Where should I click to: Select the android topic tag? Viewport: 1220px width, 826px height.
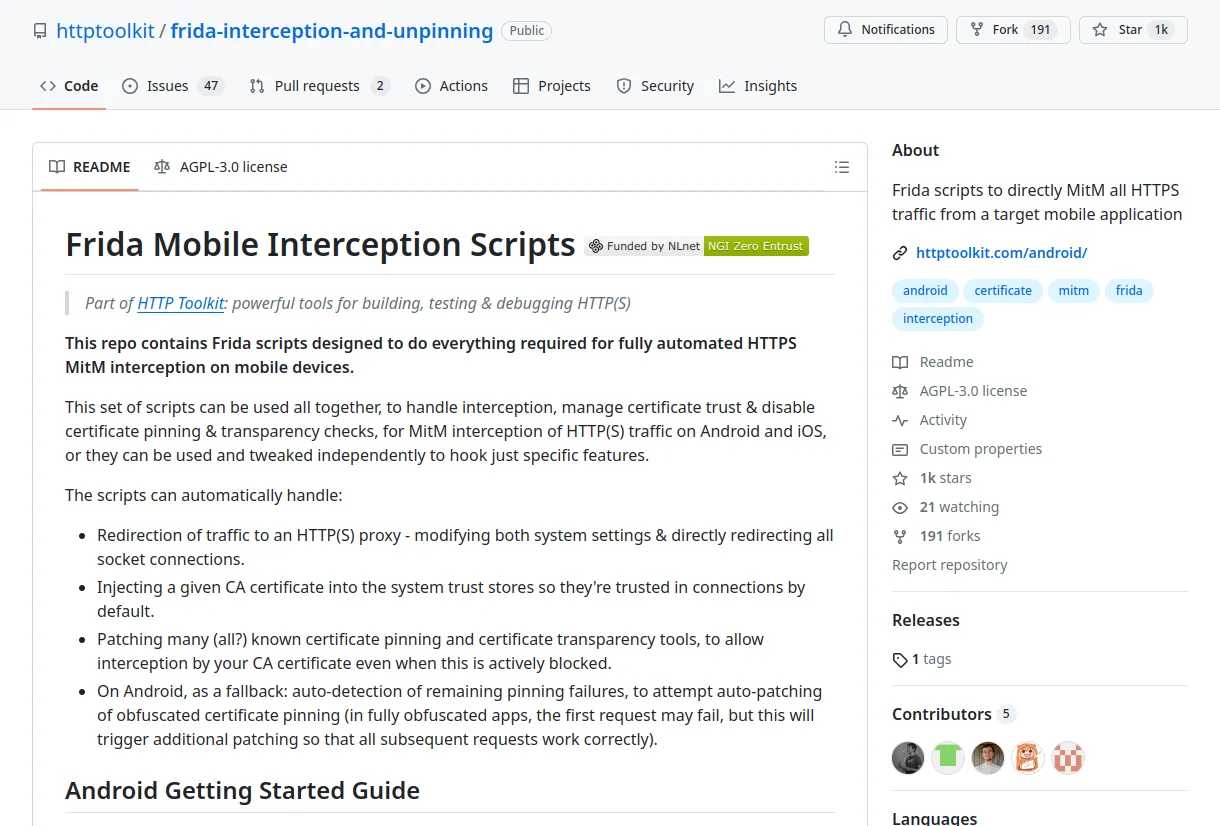point(925,291)
